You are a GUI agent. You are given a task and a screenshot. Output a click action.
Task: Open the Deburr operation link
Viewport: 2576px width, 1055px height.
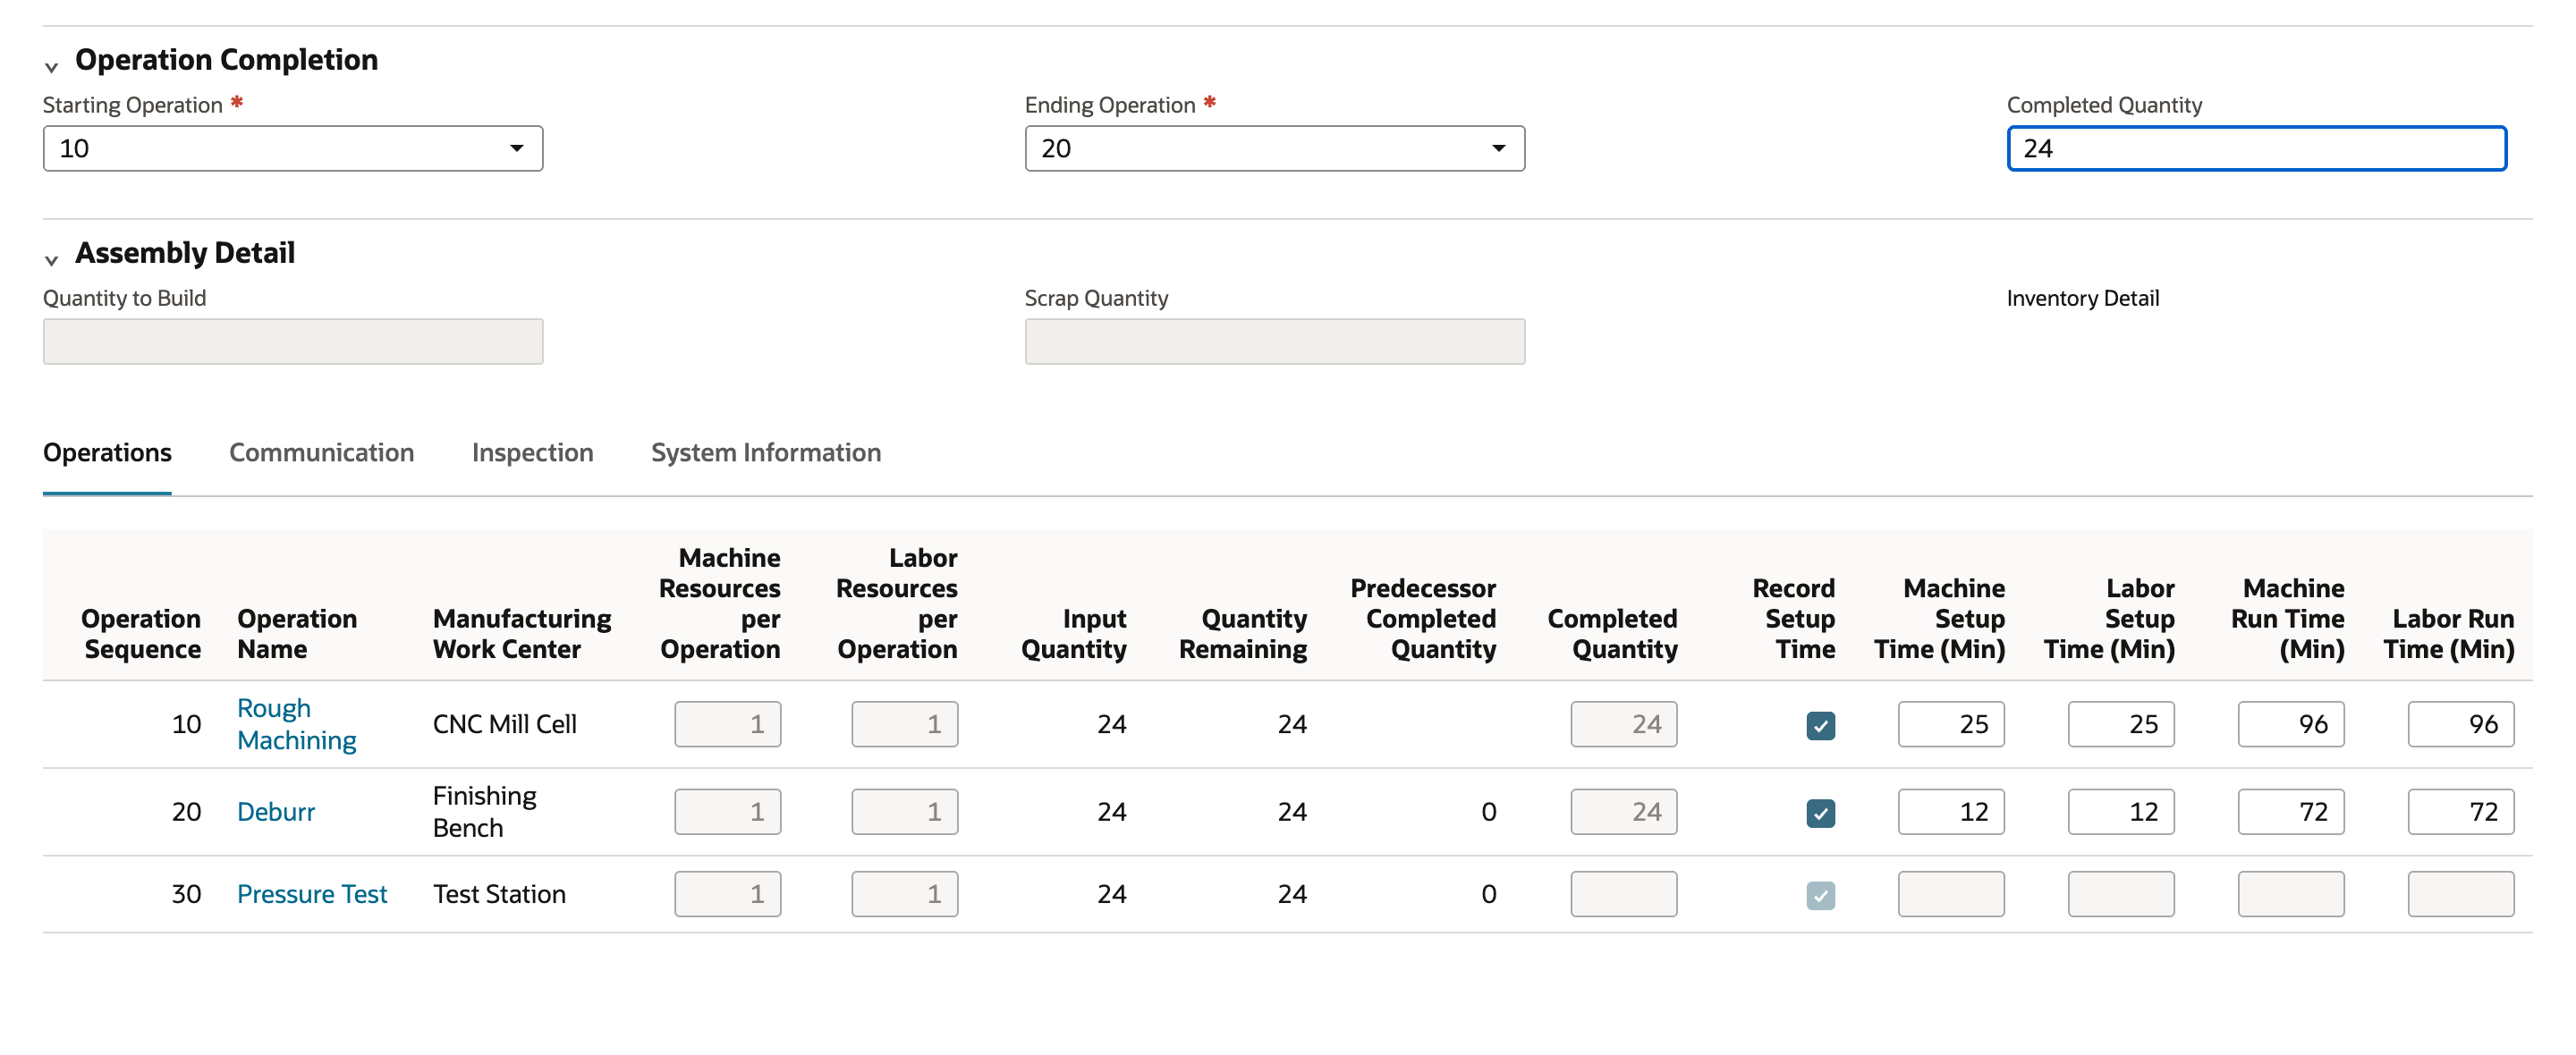[x=276, y=812]
